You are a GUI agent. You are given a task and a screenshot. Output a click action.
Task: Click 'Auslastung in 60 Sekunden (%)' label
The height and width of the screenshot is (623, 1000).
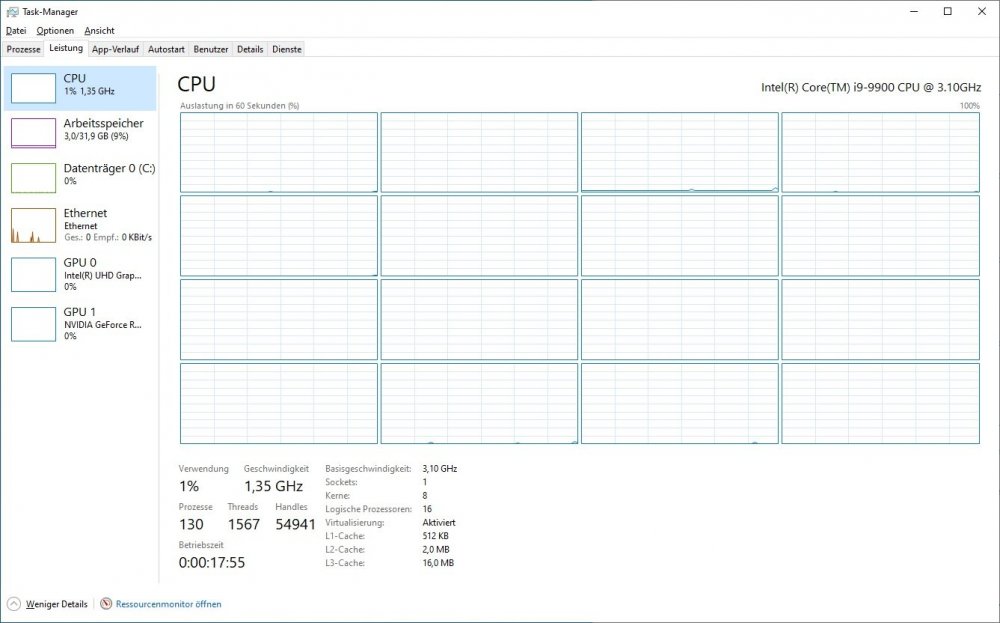click(x=239, y=106)
